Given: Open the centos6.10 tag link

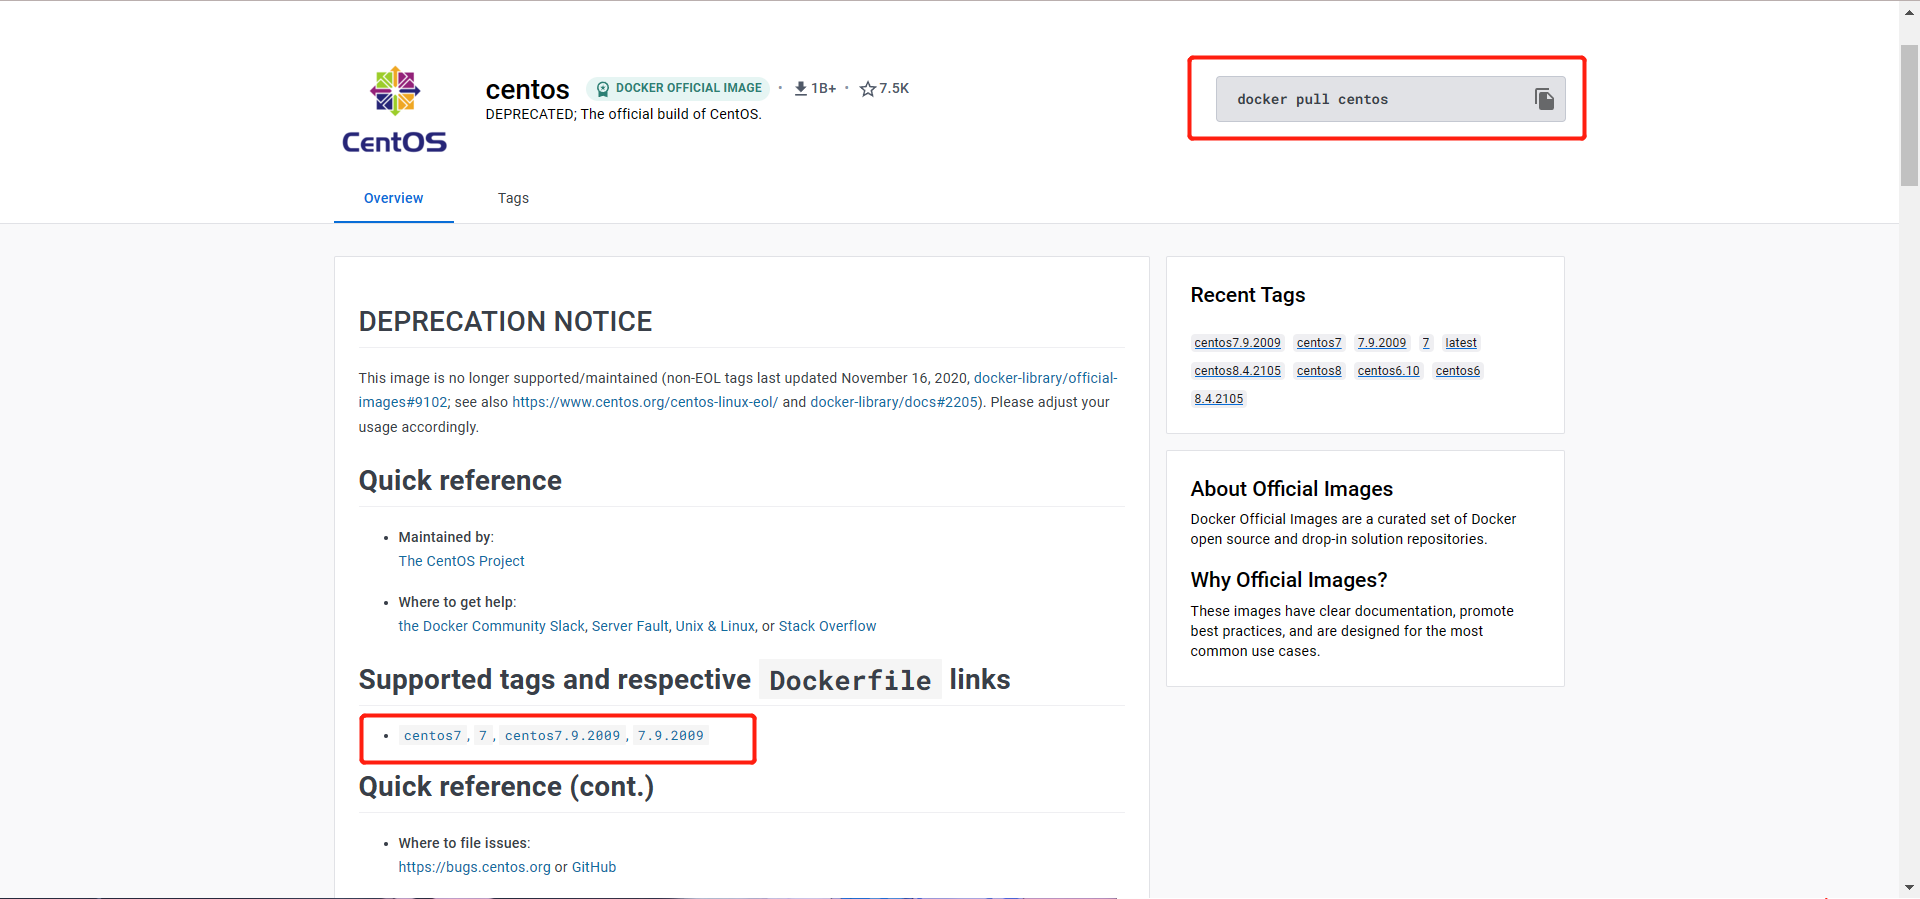Looking at the screenshot, I should [1388, 371].
